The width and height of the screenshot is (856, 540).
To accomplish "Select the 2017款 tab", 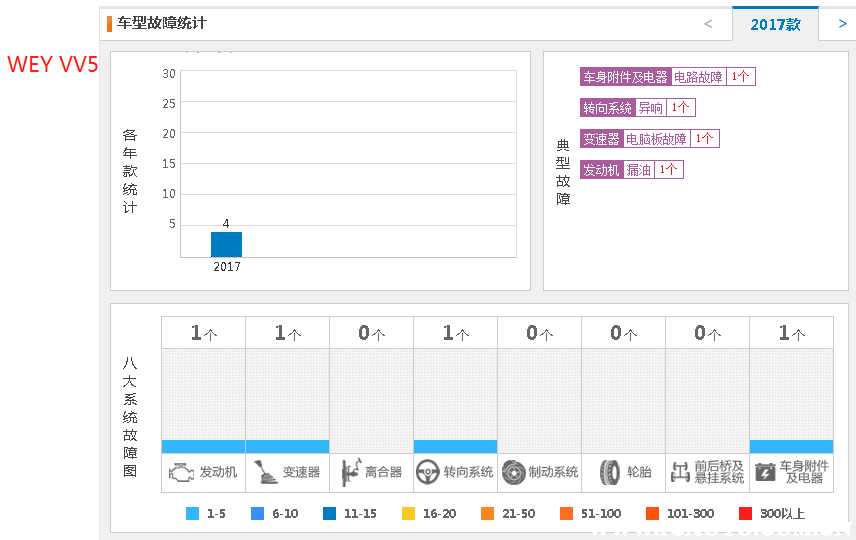I will pyautogui.click(x=775, y=24).
